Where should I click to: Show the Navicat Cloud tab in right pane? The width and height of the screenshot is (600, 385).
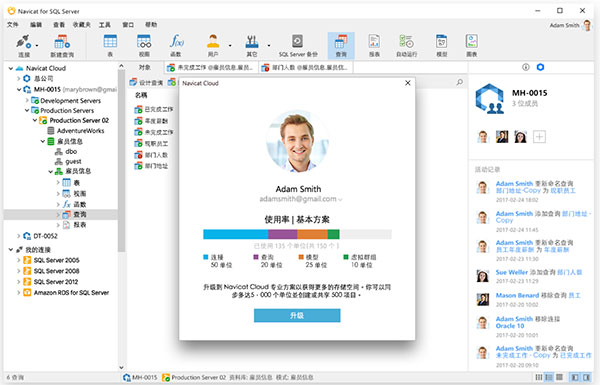(540, 67)
